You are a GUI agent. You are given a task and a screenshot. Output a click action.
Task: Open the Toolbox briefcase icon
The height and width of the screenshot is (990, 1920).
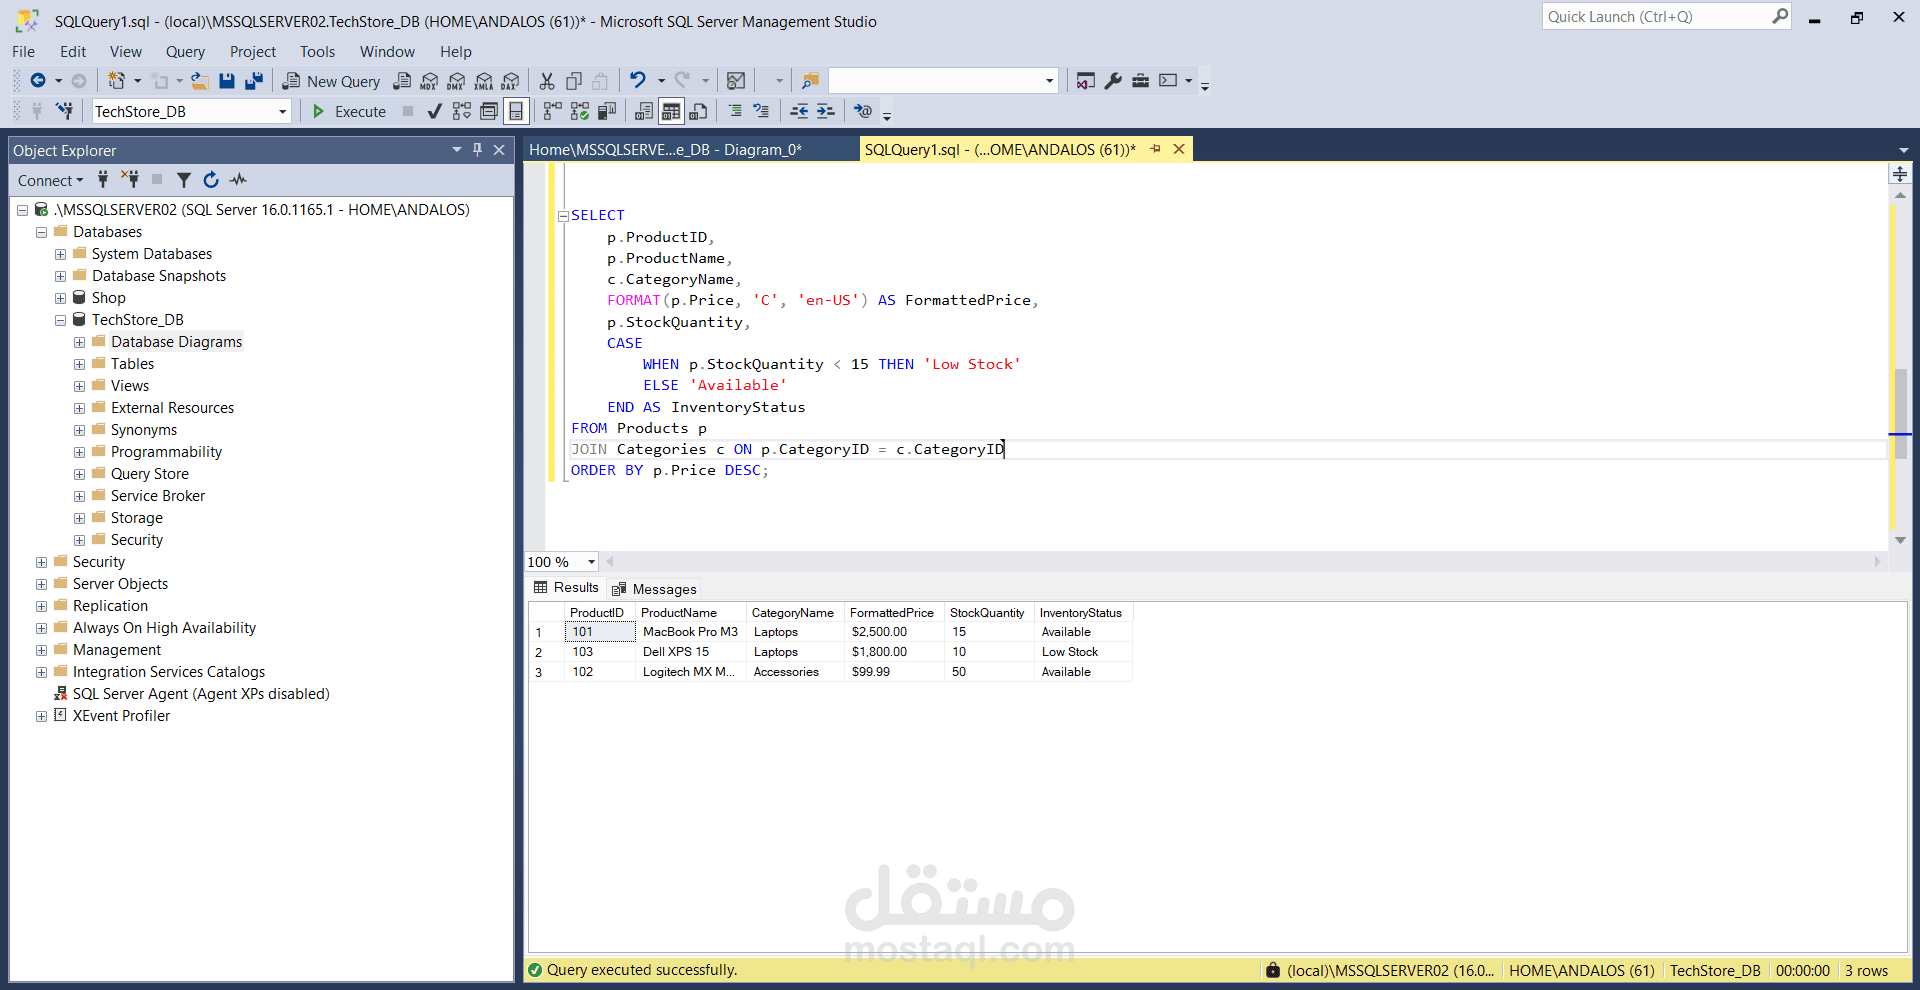[1140, 81]
